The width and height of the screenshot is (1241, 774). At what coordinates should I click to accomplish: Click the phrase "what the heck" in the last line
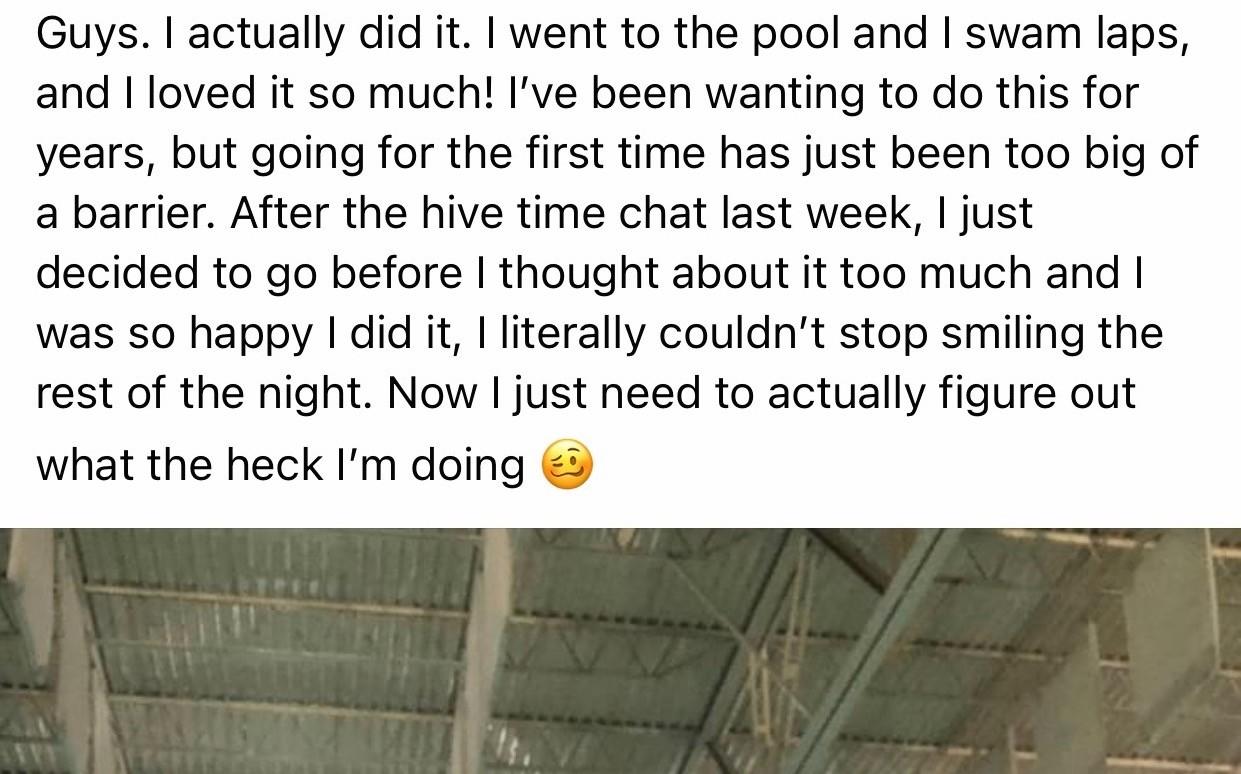click(179, 467)
